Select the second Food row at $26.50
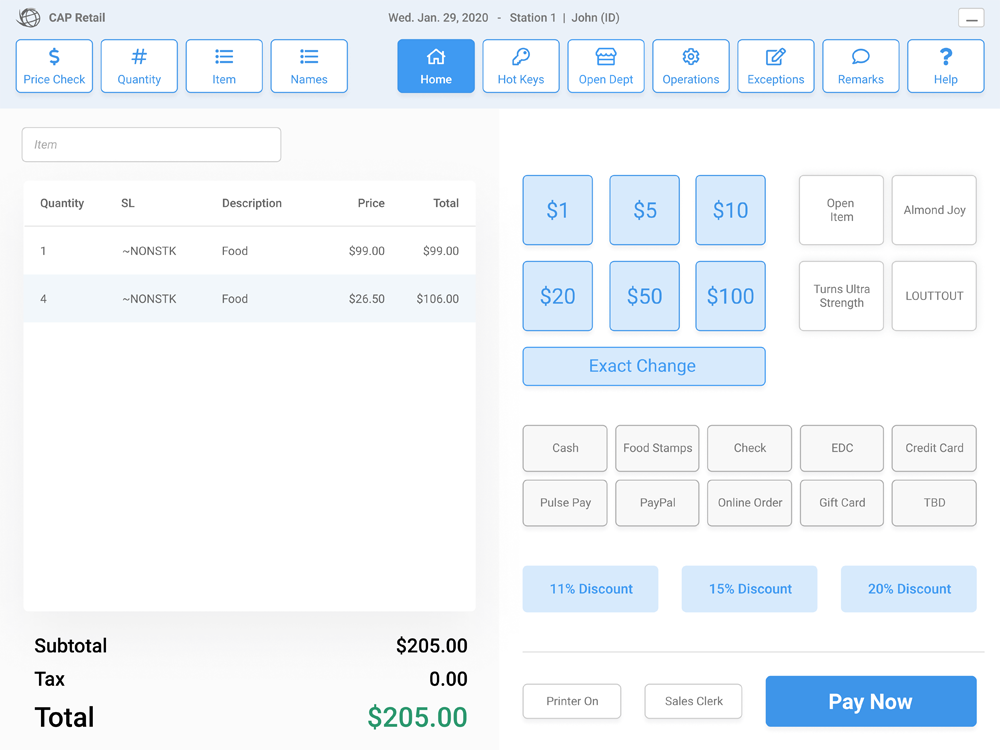Viewport: 1000px width, 750px height. [x=249, y=299]
